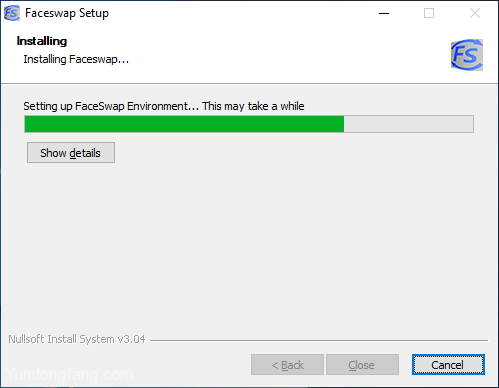The height and width of the screenshot is (388, 499).
Task: Click the 'Installing Faceswap...' subtitle text
Action: 76,59
